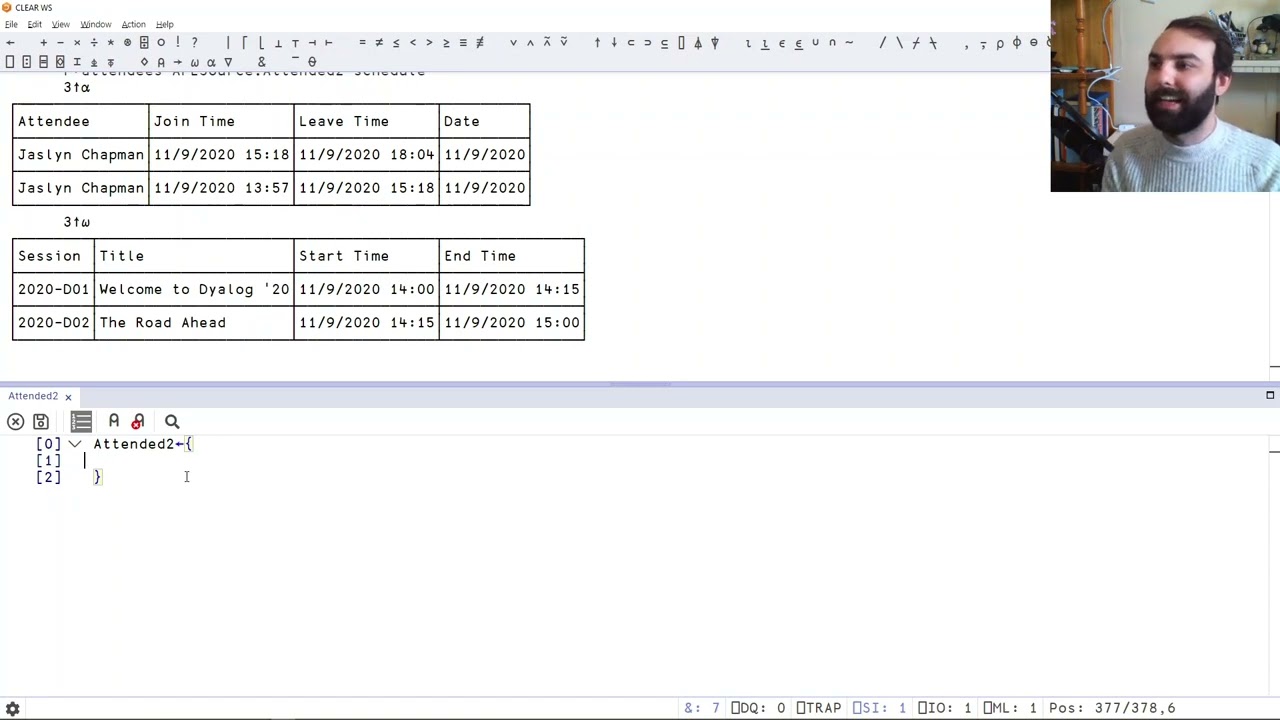Click the circled X close-editor icon
This screenshot has width=1280, height=720.
coord(15,421)
